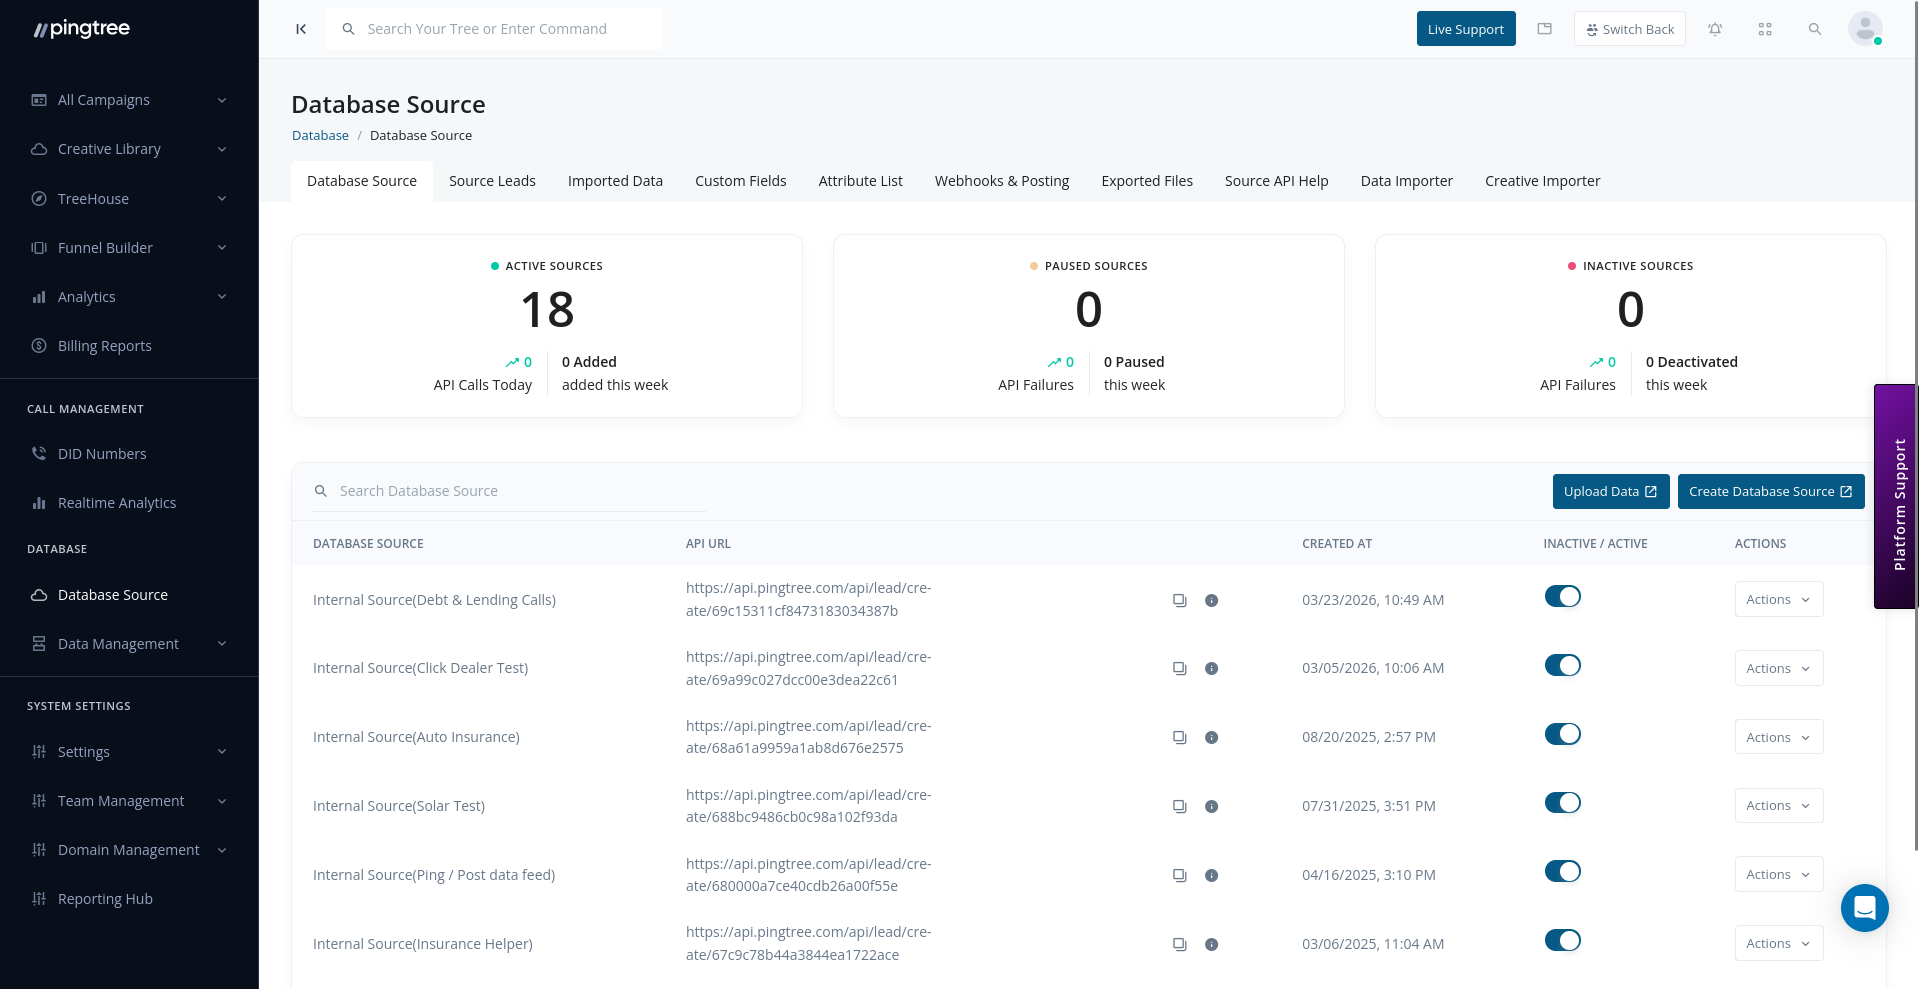Viewport: 1919px width, 989px height.
Task: Open the Actions dropdown for Internal Source(Auto Insurance)
Action: pos(1778,737)
